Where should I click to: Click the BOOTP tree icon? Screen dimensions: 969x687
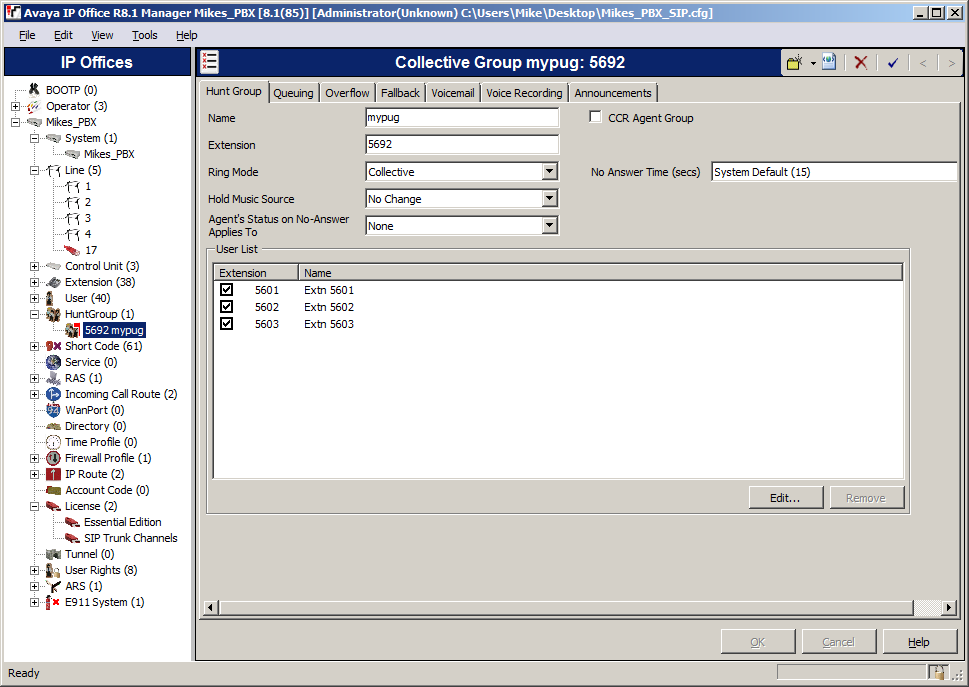(x=34, y=90)
